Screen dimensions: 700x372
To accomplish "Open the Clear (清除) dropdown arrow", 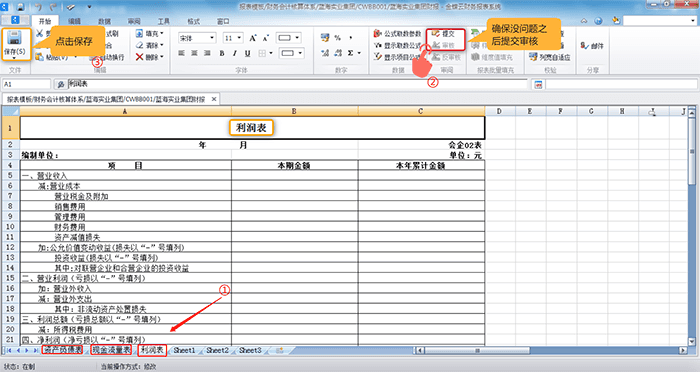I will 162,45.
